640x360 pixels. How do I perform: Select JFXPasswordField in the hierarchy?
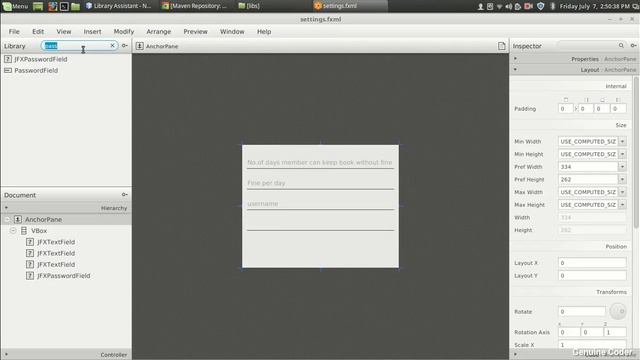tap(64, 276)
